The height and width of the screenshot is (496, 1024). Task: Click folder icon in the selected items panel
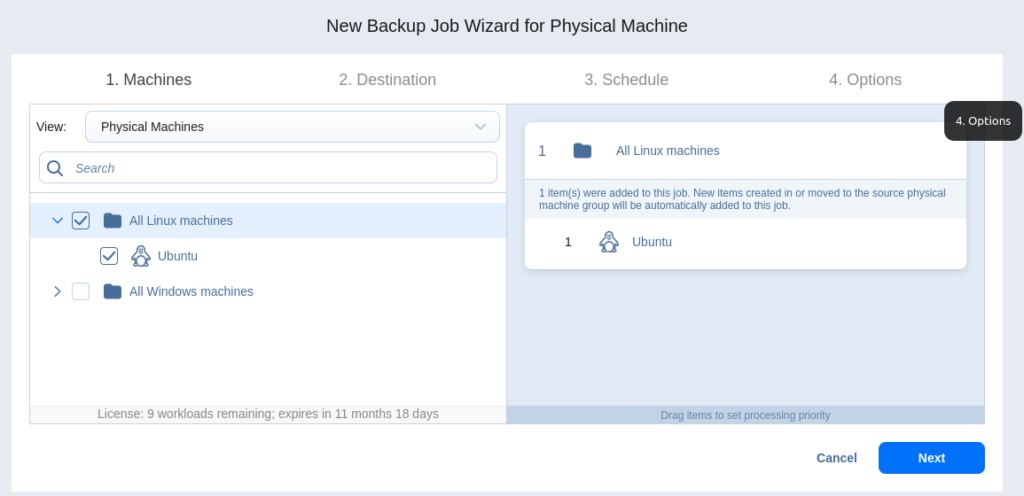[x=582, y=151]
